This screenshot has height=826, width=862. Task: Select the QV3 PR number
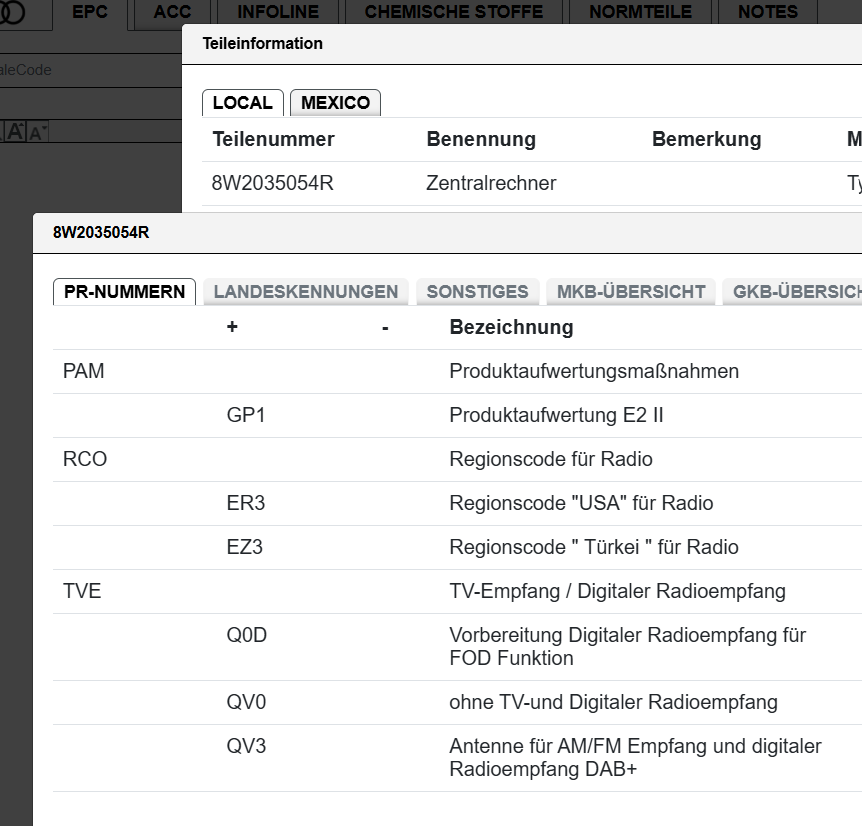pyautogui.click(x=246, y=746)
